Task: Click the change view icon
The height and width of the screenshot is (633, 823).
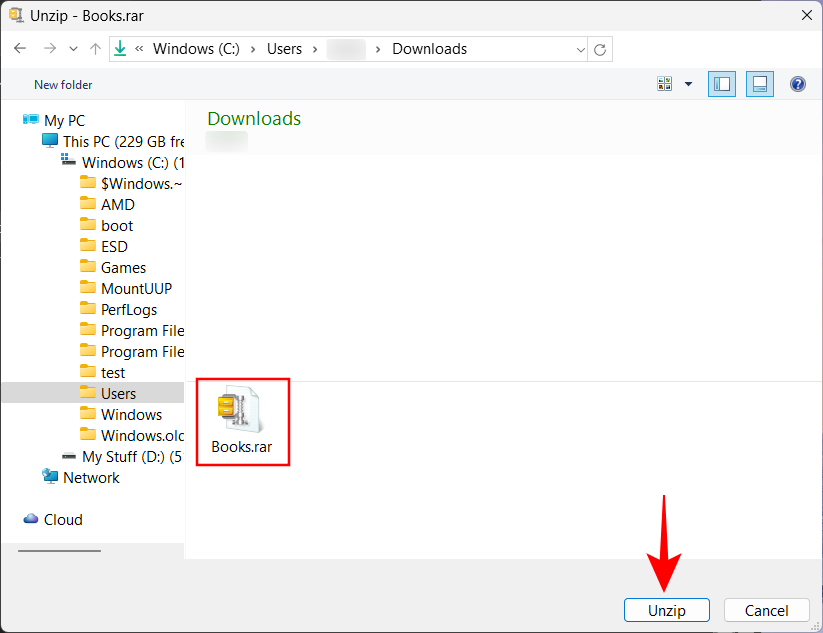Action: (x=665, y=84)
